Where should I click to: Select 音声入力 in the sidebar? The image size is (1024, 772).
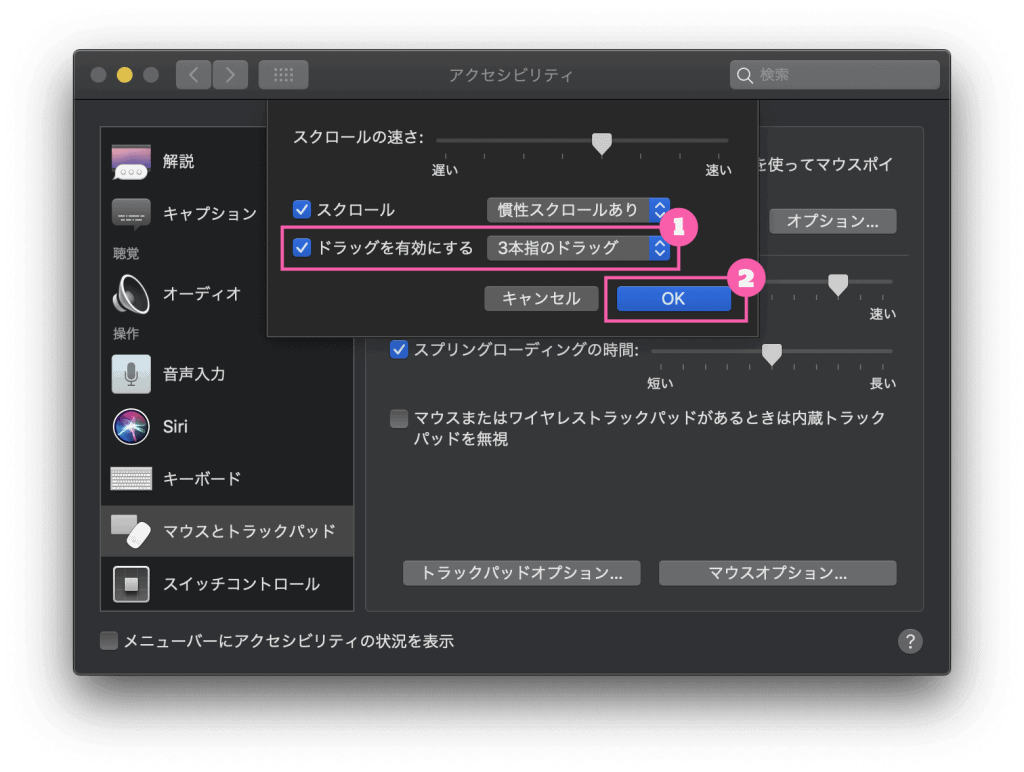(194, 374)
